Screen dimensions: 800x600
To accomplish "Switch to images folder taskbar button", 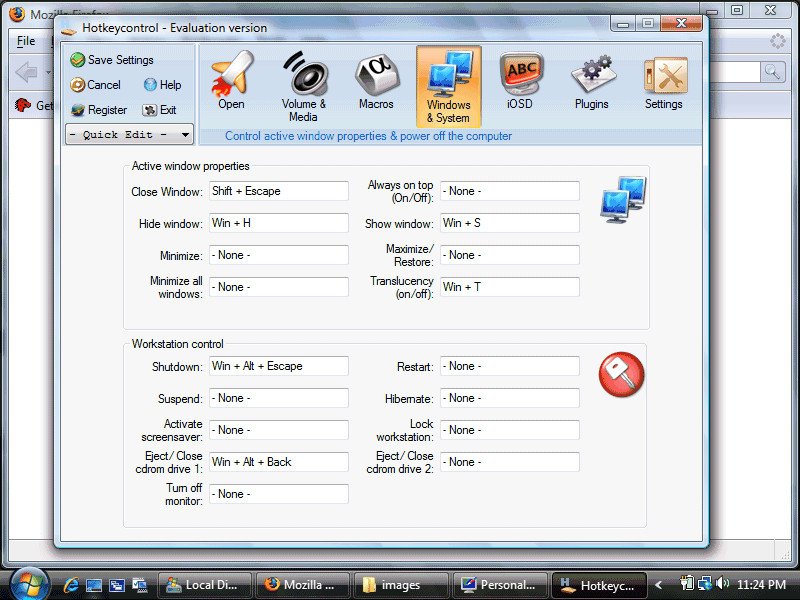I will 401,585.
